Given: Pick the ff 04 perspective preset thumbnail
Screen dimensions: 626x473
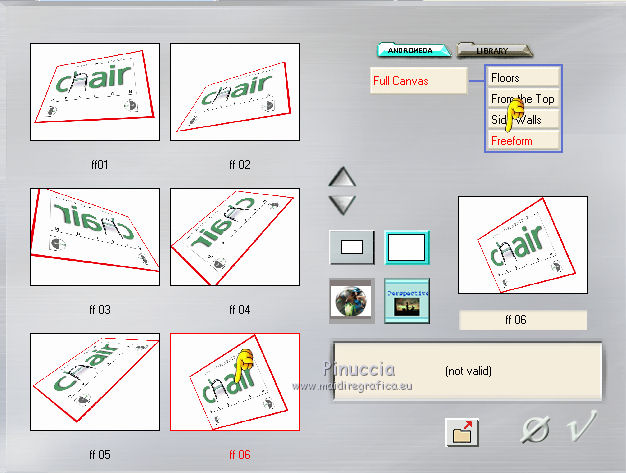Looking at the screenshot, I should [235, 237].
